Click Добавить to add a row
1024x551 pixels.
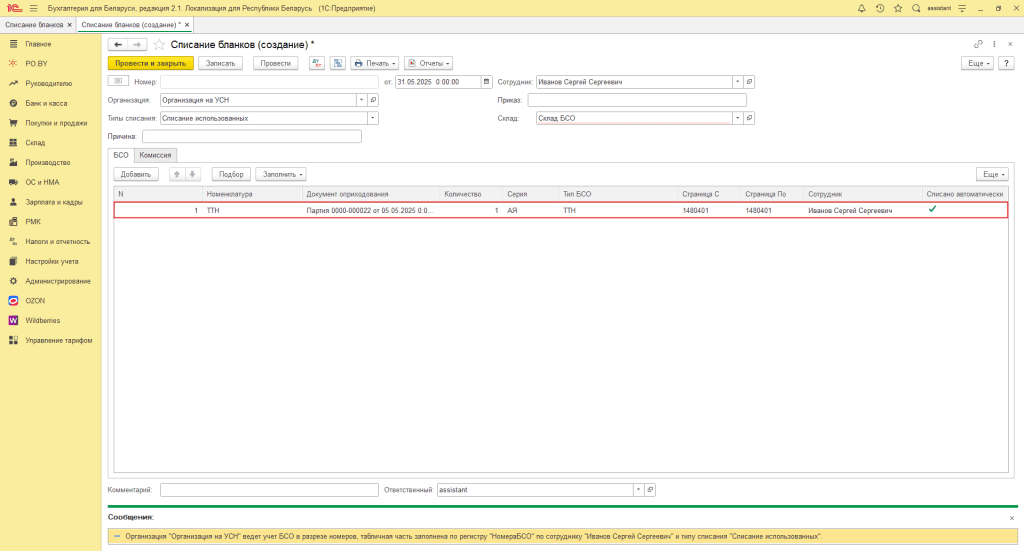point(136,174)
